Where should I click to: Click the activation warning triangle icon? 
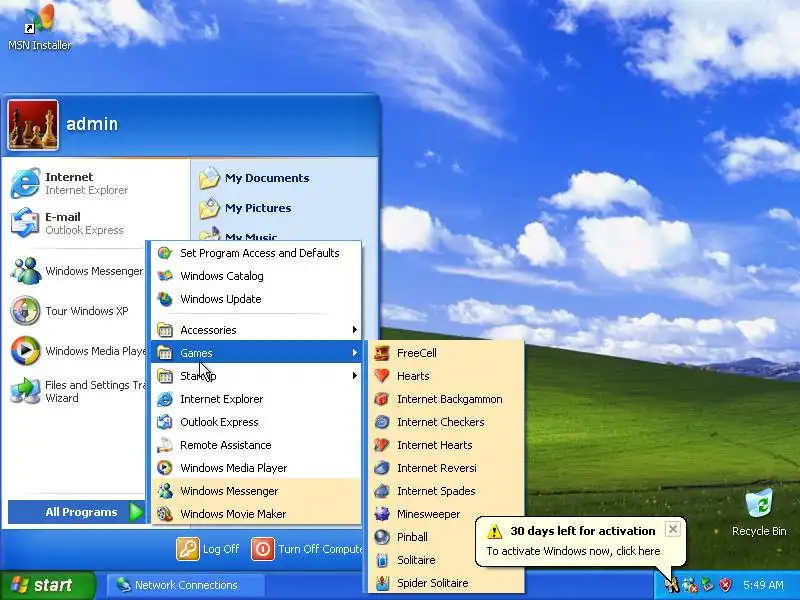point(494,532)
